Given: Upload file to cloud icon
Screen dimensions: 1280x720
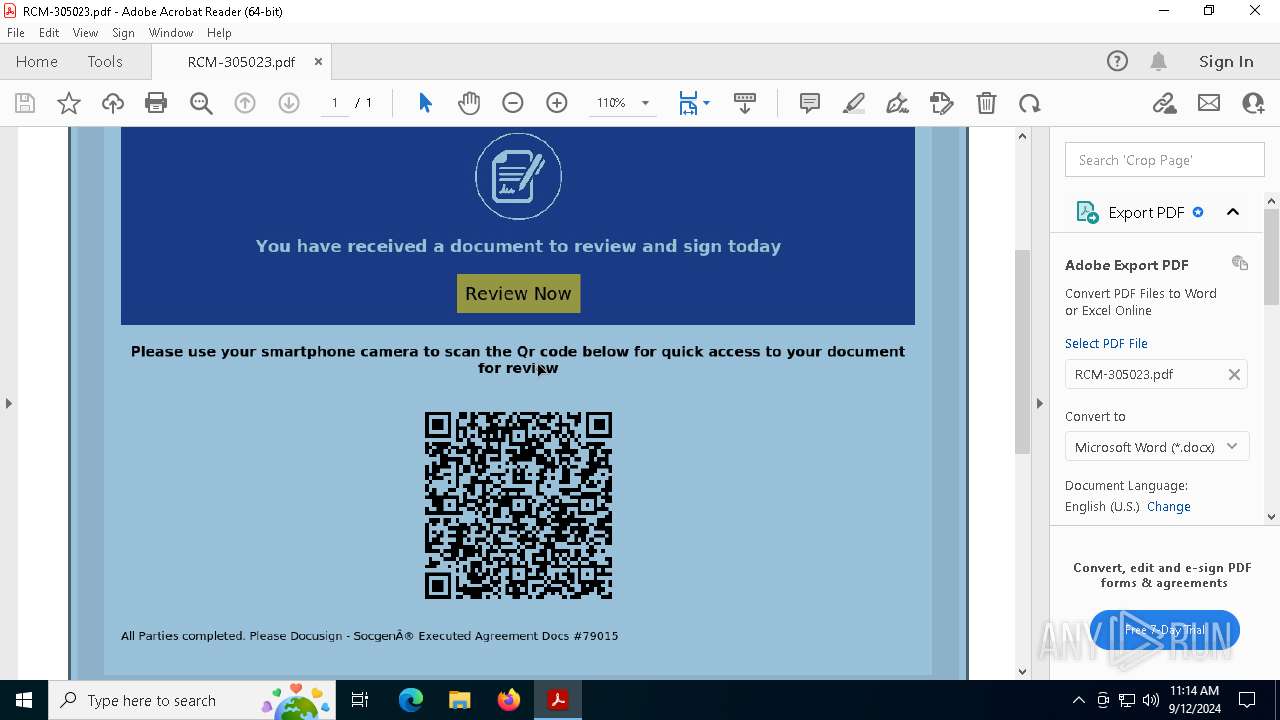Looking at the screenshot, I should 113,103.
